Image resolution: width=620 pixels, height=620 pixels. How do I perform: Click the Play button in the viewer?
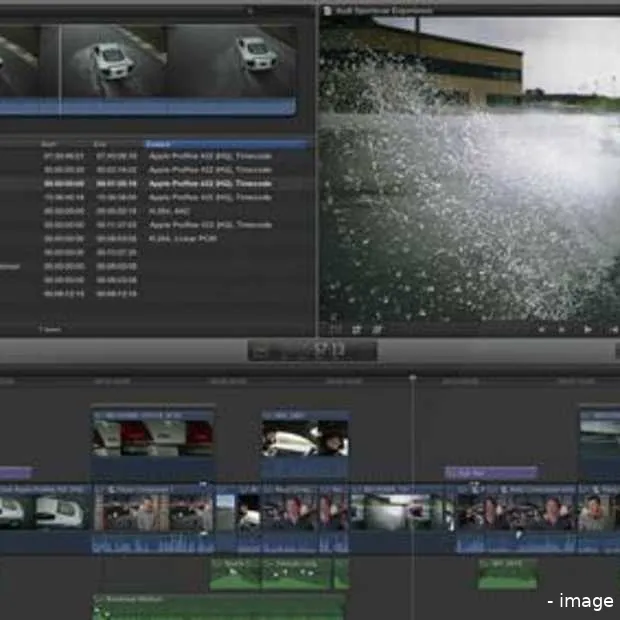pyautogui.click(x=588, y=329)
